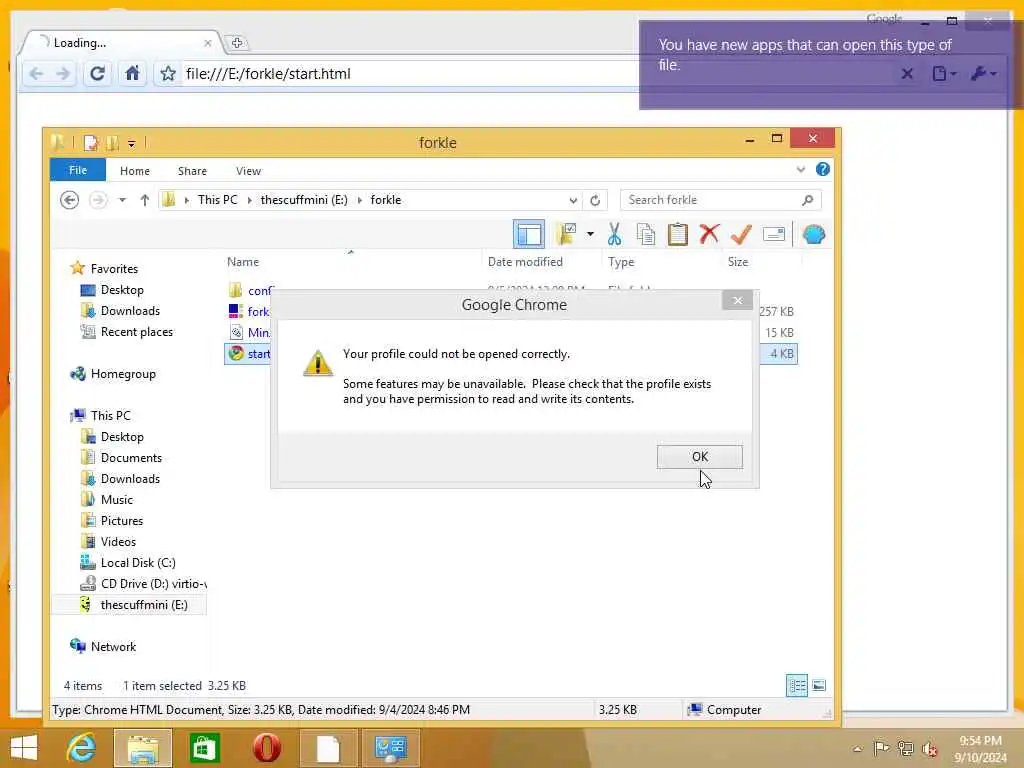The height and width of the screenshot is (768, 1024).
Task: Sort by the Size column header
Action: click(x=738, y=262)
